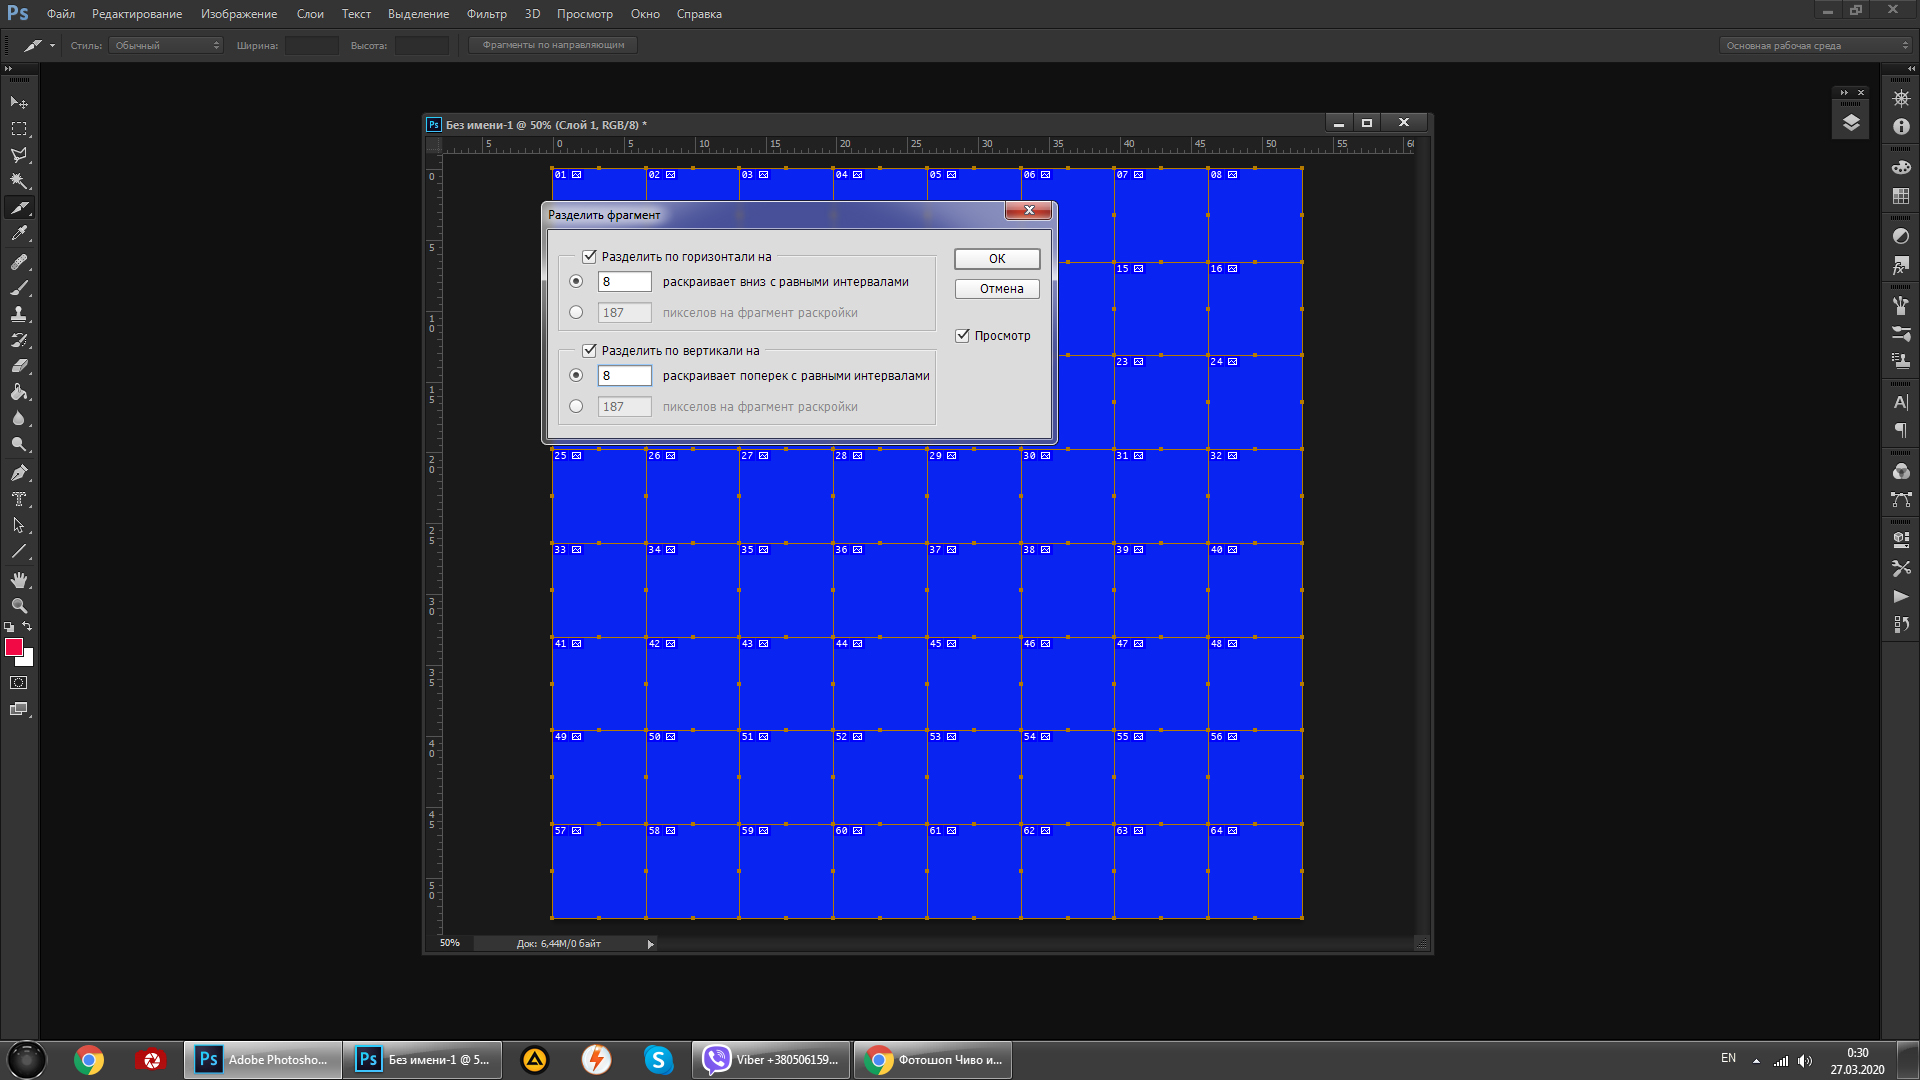Select the Zoom tool

coord(19,606)
